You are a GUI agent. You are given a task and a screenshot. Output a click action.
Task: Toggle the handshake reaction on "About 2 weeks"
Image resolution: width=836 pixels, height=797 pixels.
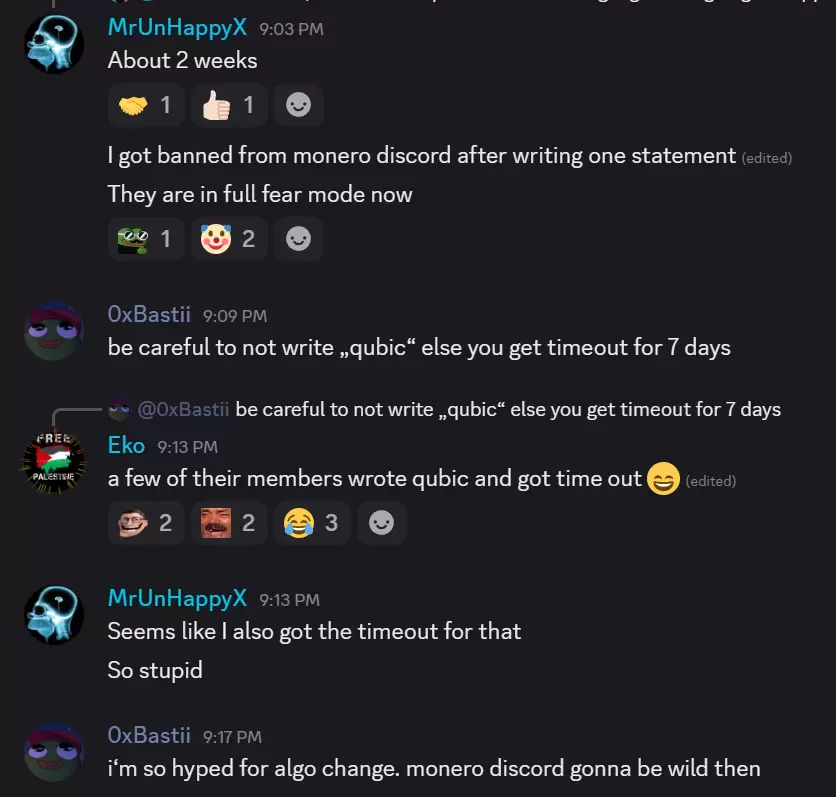pos(146,104)
